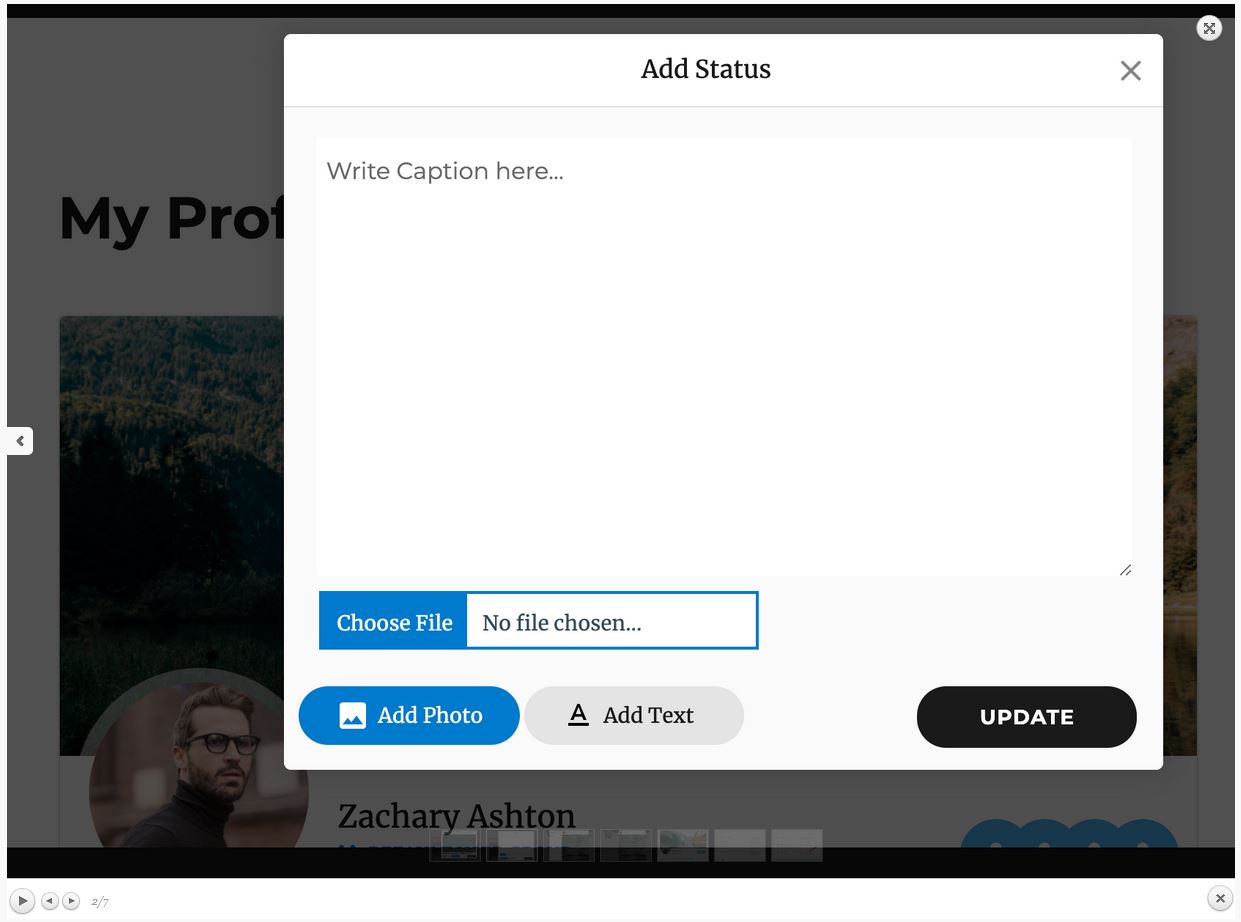This screenshot has width=1241, height=922.
Task: Click the Add Text underlined A icon
Action: click(x=578, y=714)
